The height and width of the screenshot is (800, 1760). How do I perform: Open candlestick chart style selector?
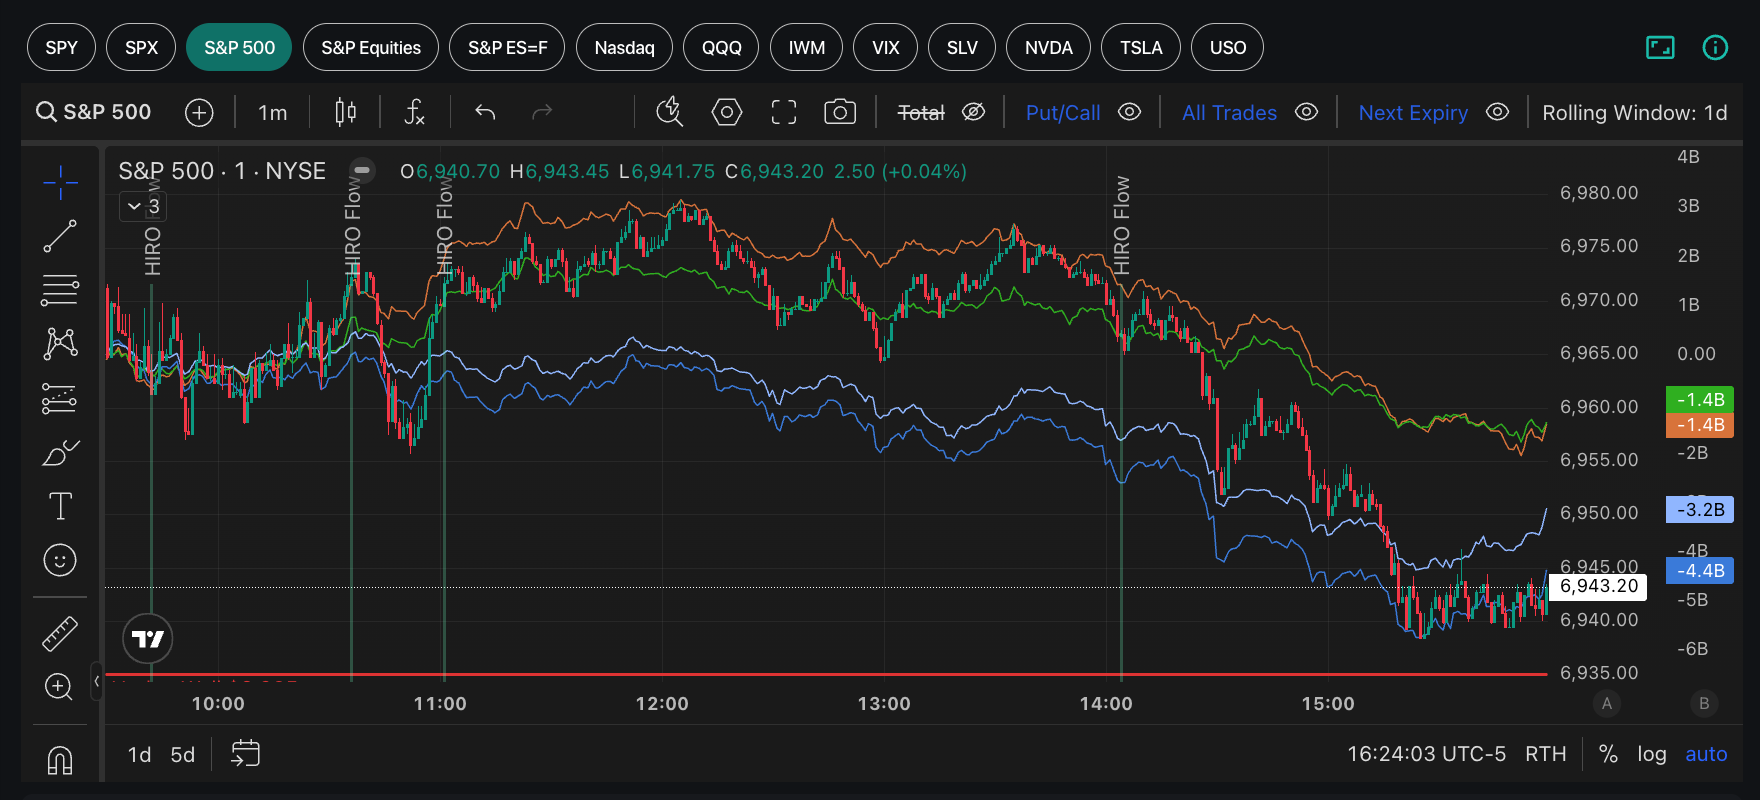tap(345, 112)
